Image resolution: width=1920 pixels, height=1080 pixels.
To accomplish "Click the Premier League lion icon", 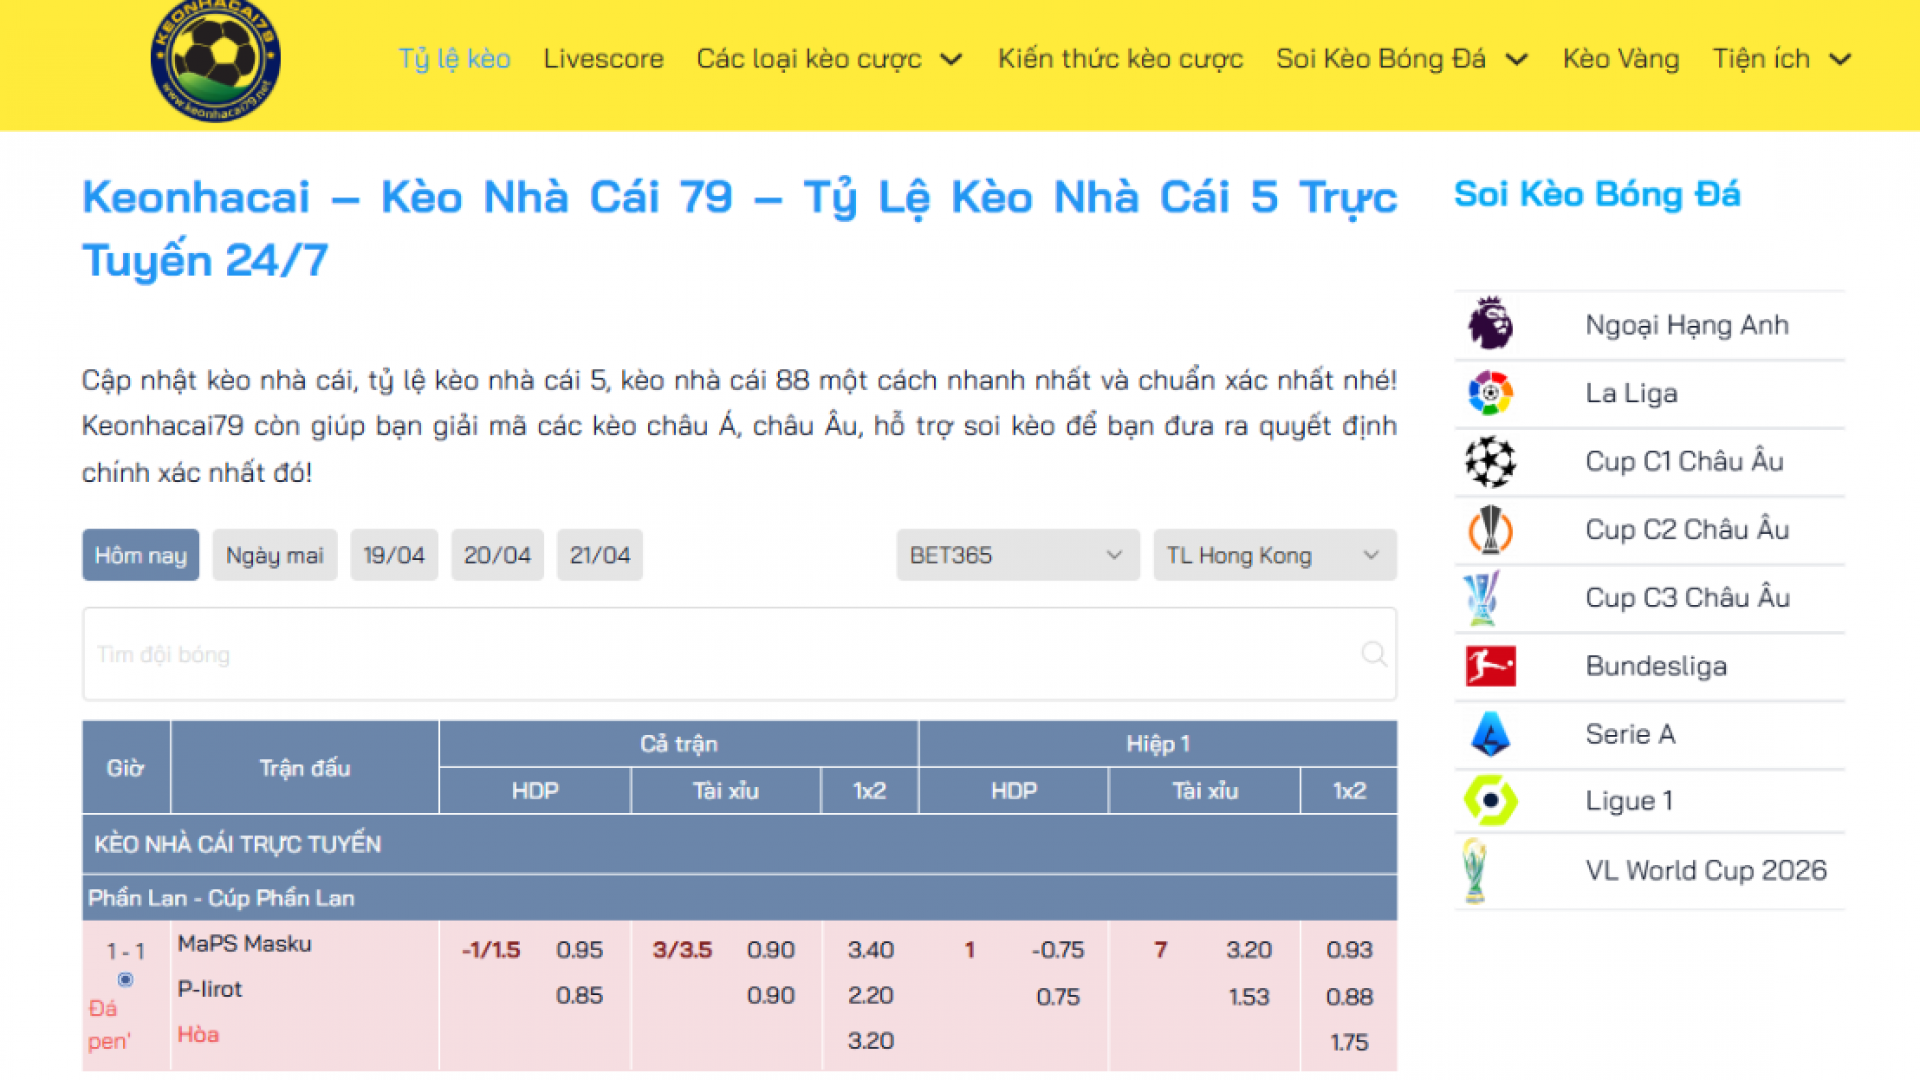I will [1490, 324].
